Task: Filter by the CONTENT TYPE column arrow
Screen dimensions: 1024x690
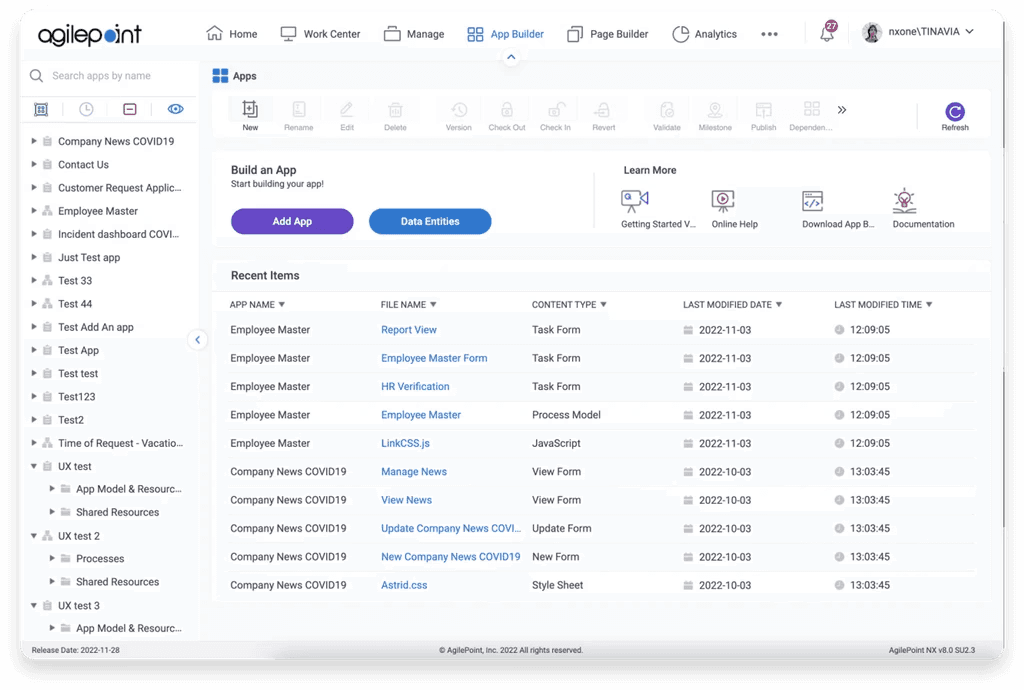Action: pyautogui.click(x=603, y=304)
